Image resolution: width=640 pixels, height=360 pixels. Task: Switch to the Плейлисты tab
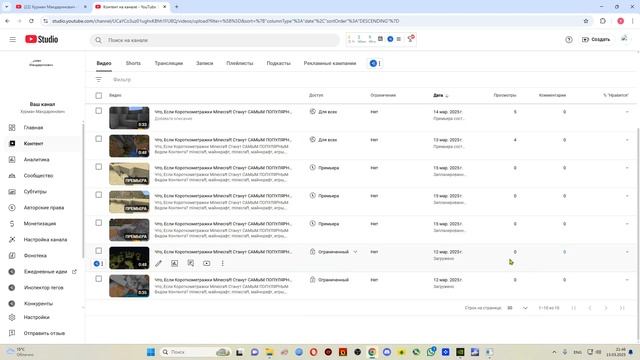coord(240,63)
